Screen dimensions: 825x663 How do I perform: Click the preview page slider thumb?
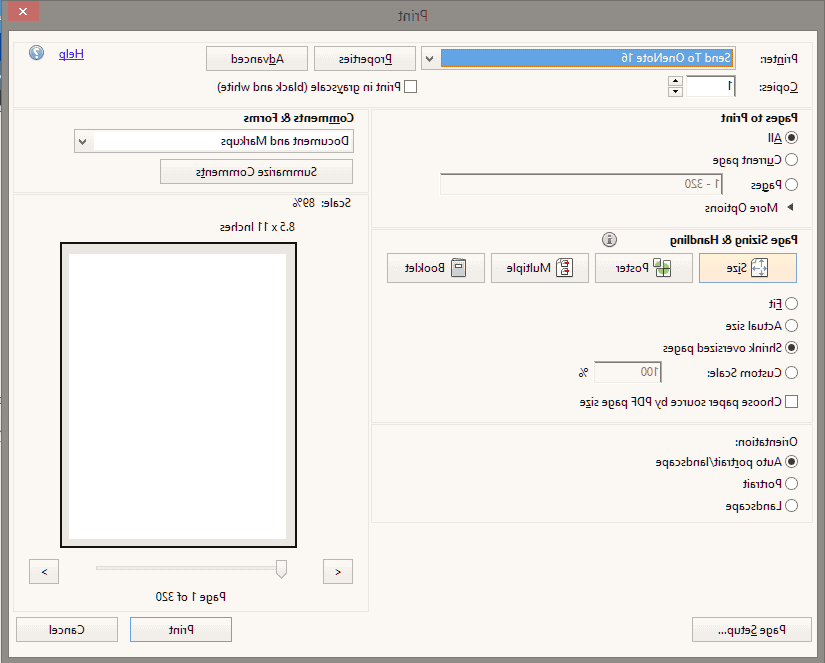(x=281, y=569)
